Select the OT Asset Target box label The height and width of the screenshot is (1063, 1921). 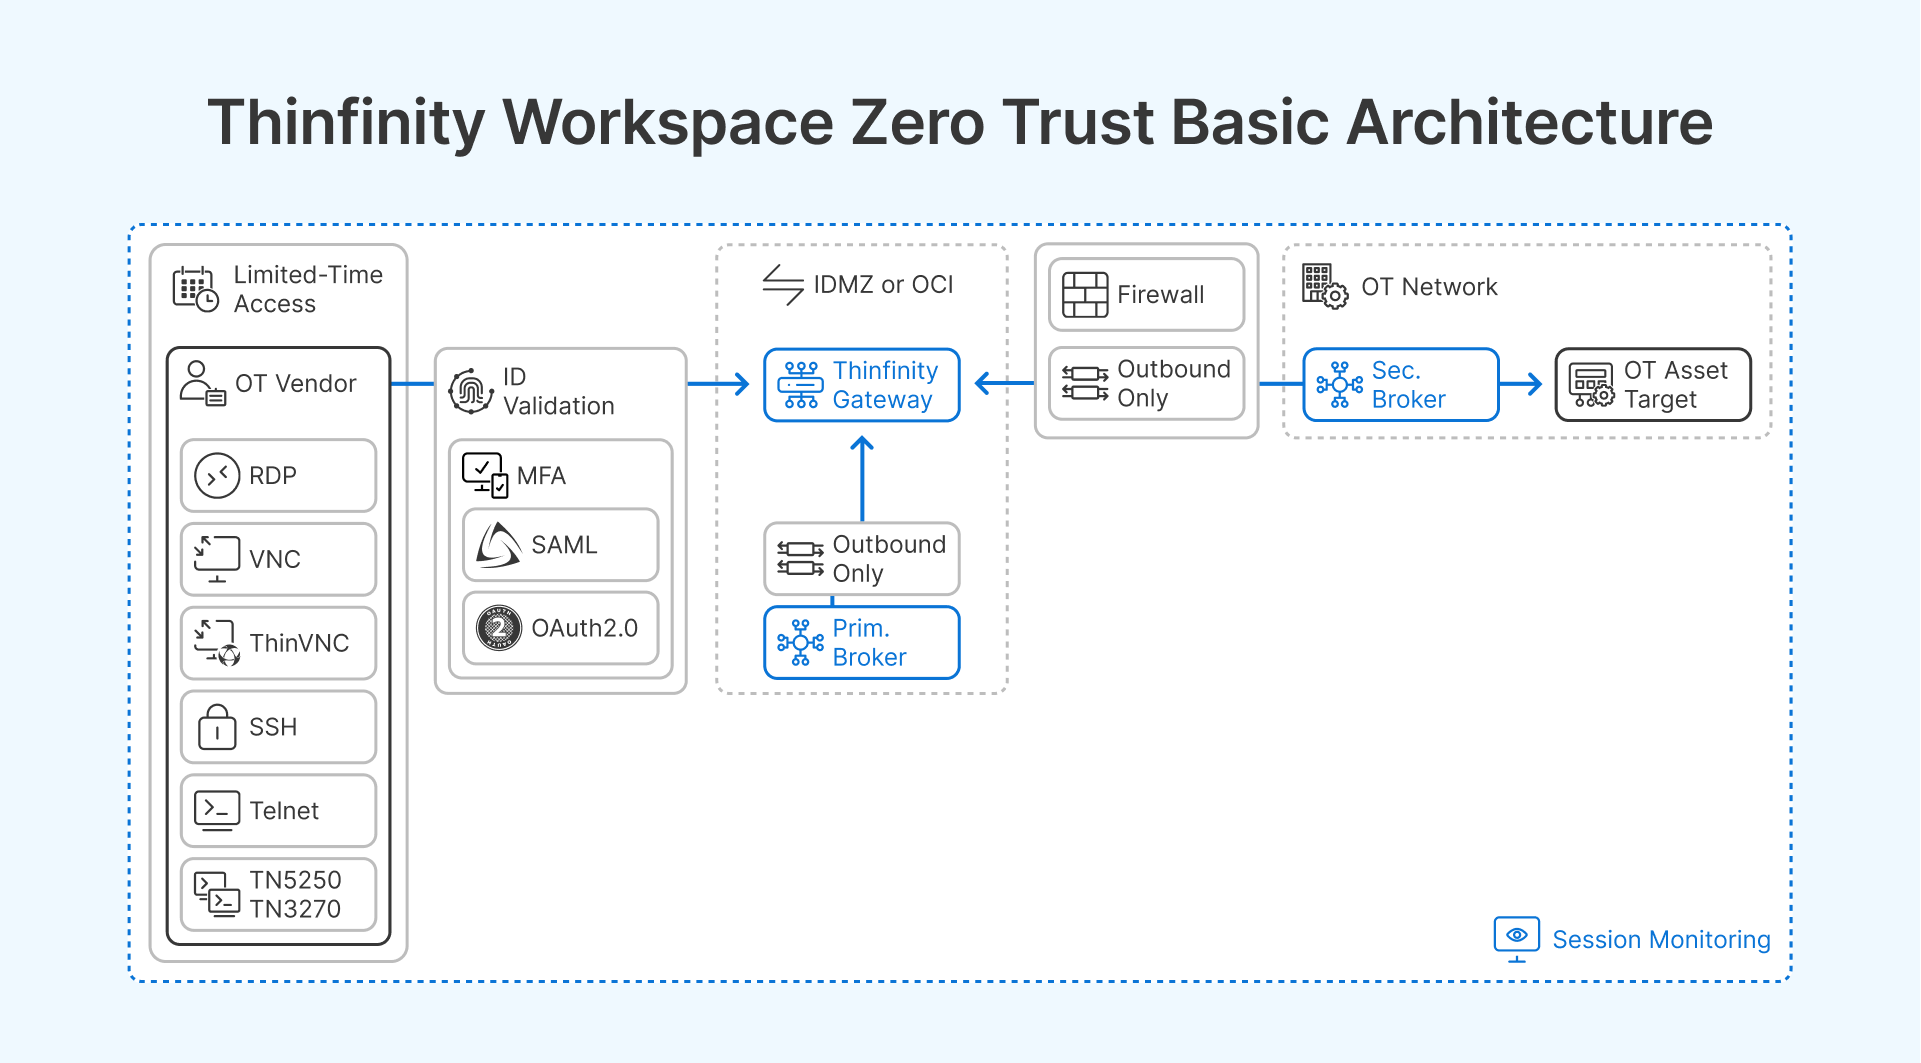point(1675,385)
